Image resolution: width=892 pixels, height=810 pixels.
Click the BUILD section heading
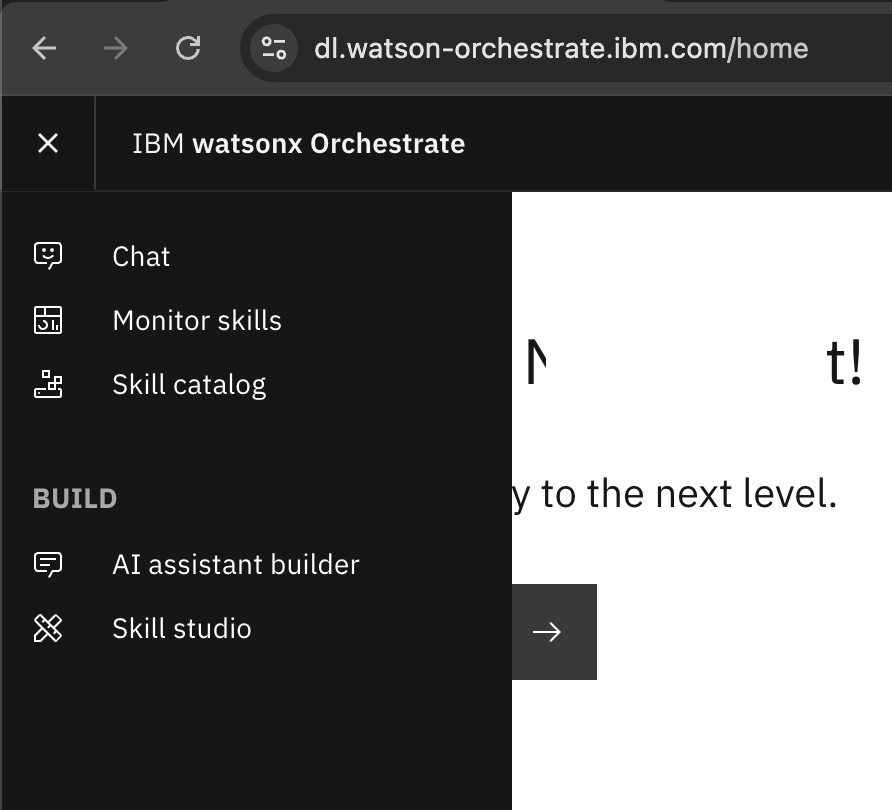75,498
